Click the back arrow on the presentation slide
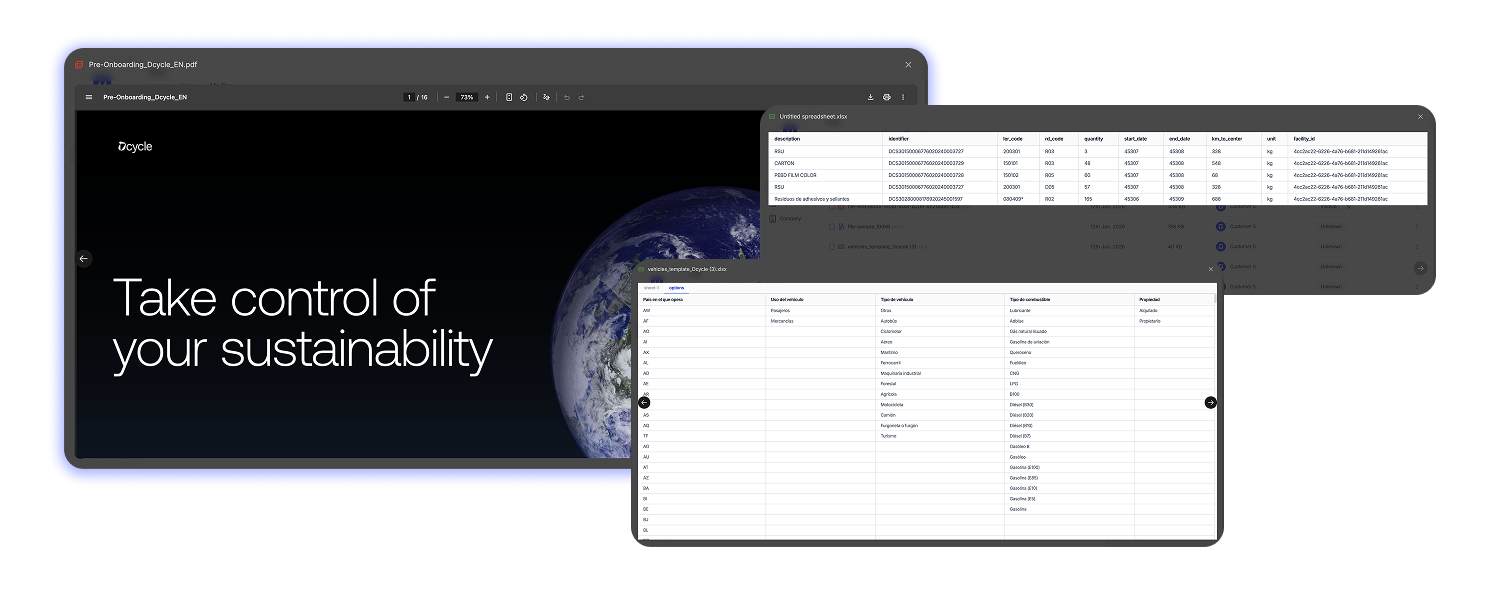Image resolution: width=1500 pixels, height=595 pixels. pos(84,258)
